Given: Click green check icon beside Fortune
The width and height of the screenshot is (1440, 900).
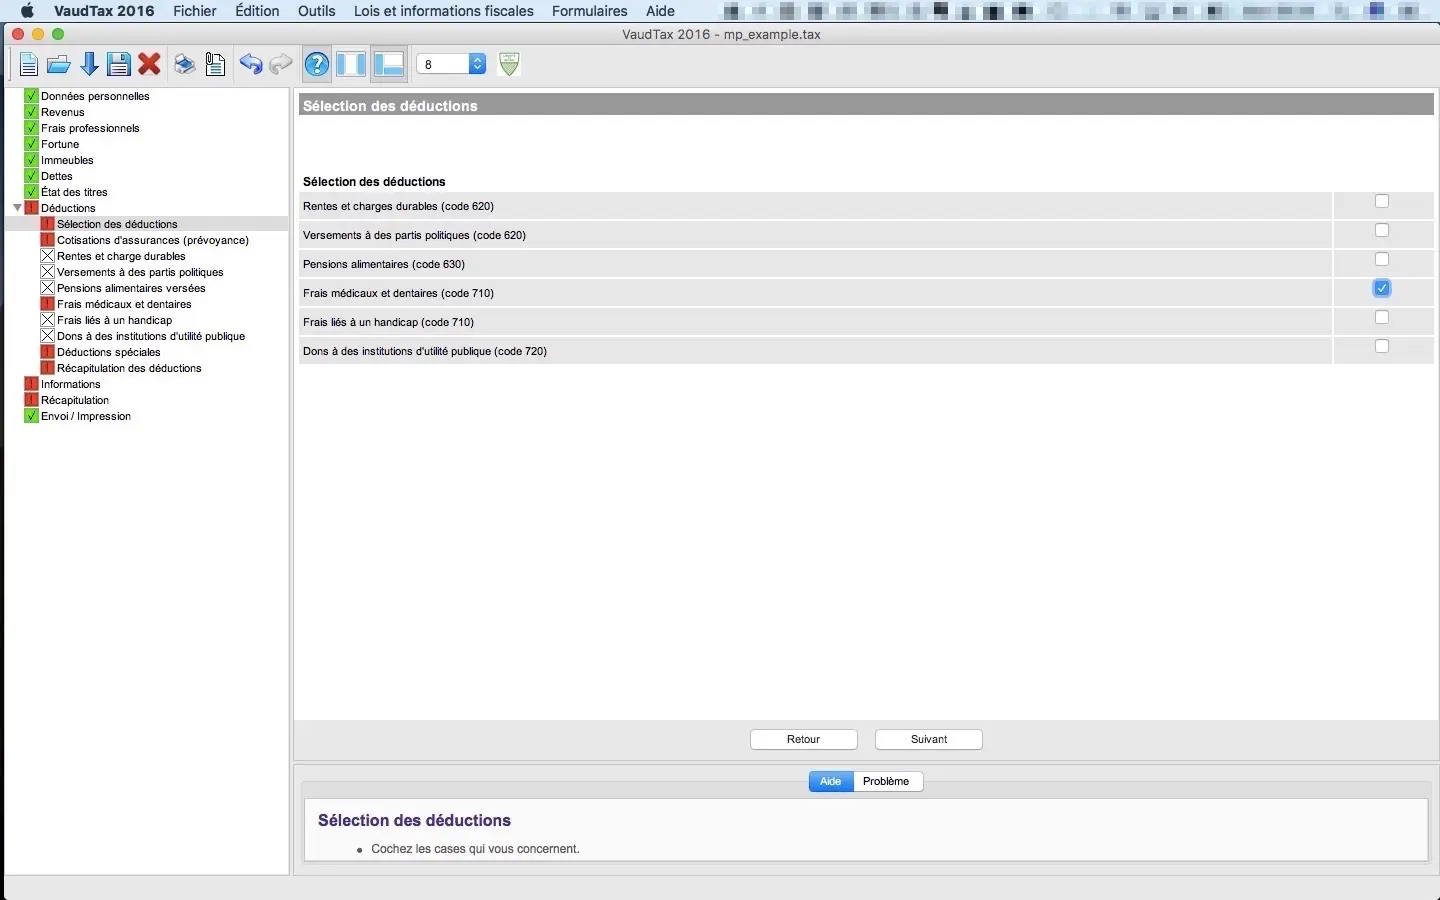Looking at the screenshot, I should 31,144.
